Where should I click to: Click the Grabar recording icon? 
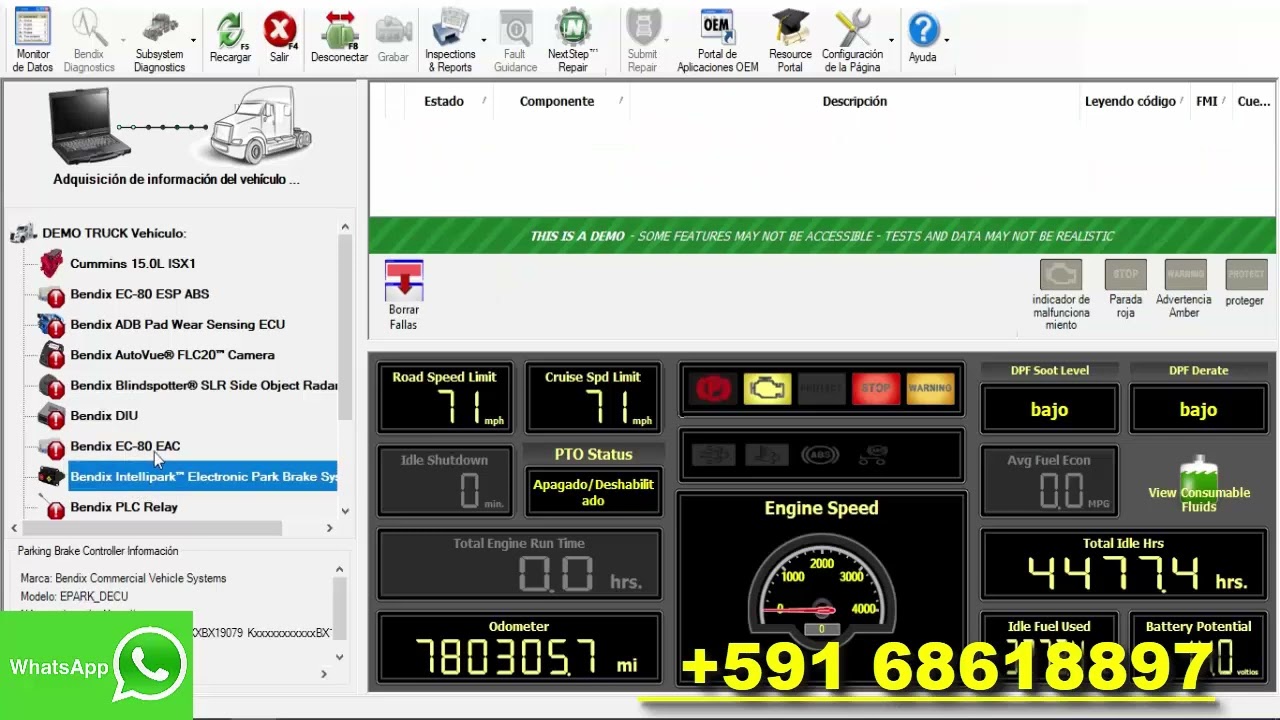click(393, 38)
